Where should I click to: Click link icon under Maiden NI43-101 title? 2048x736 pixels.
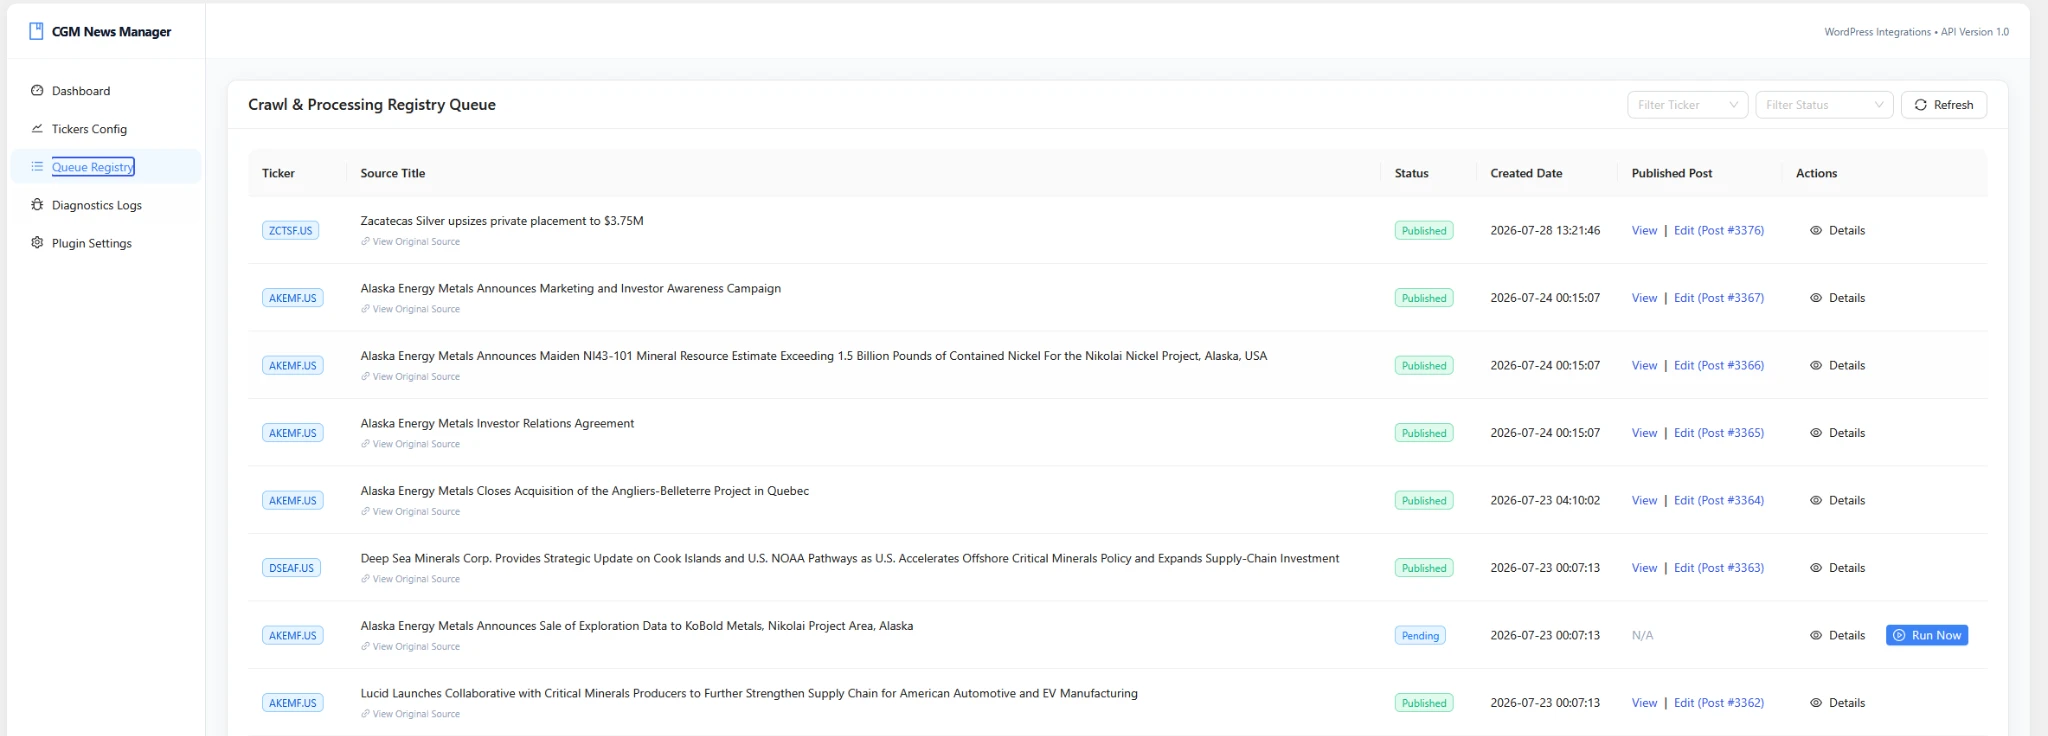(x=365, y=377)
